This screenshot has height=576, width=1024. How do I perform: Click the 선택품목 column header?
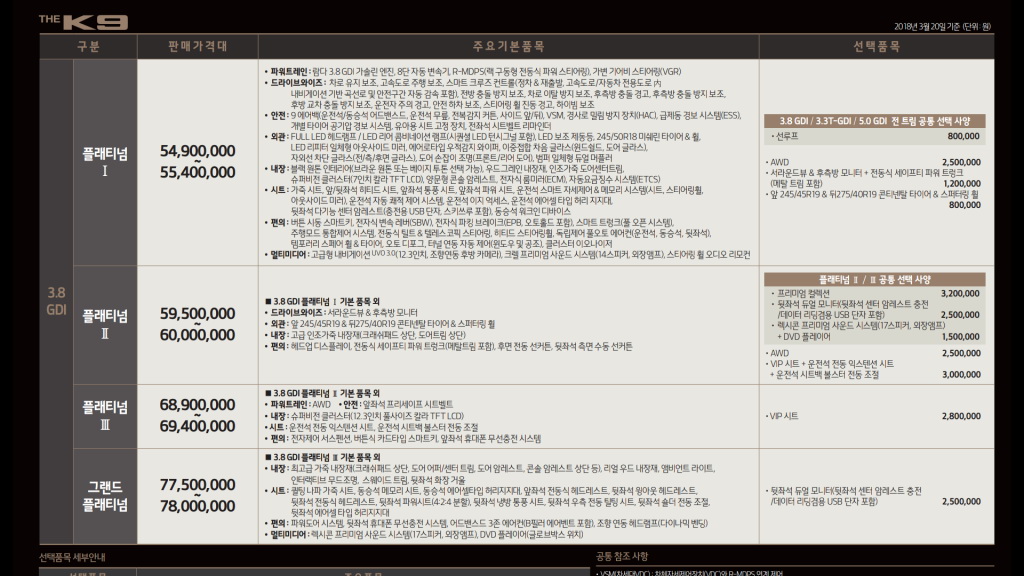coord(876,46)
